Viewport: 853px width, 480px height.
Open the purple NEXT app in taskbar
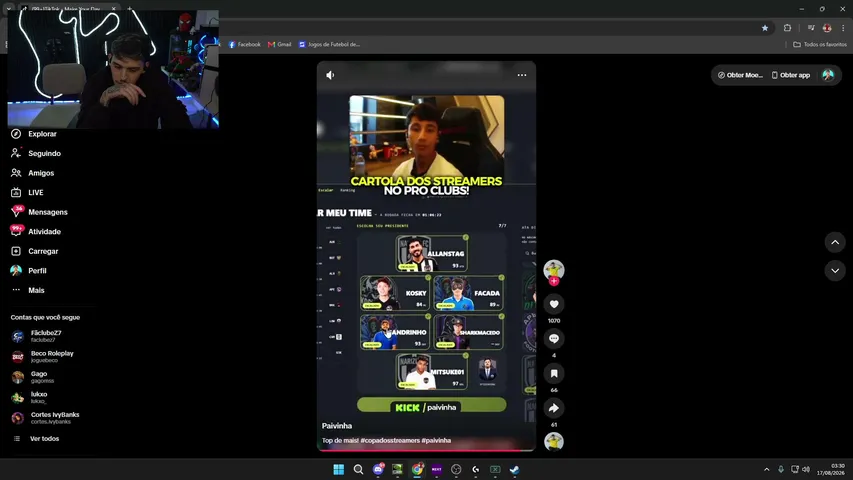pyautogui.click(x=436, y=469)
